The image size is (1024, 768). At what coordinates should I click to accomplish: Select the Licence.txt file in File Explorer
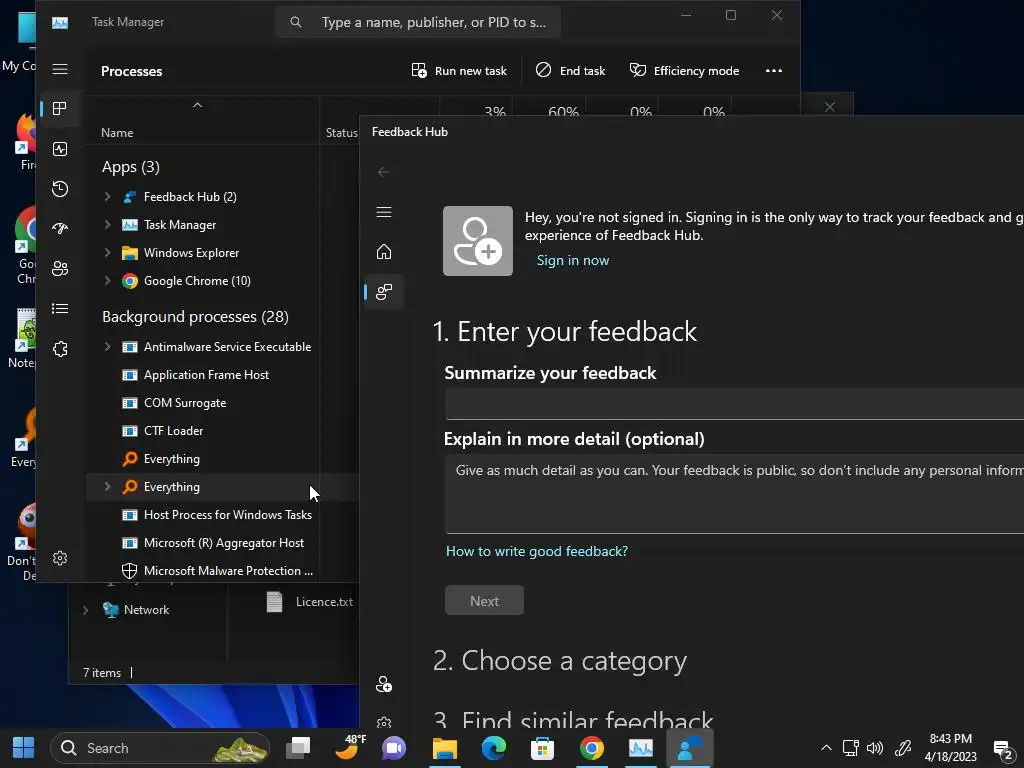[x=310, y=601]
